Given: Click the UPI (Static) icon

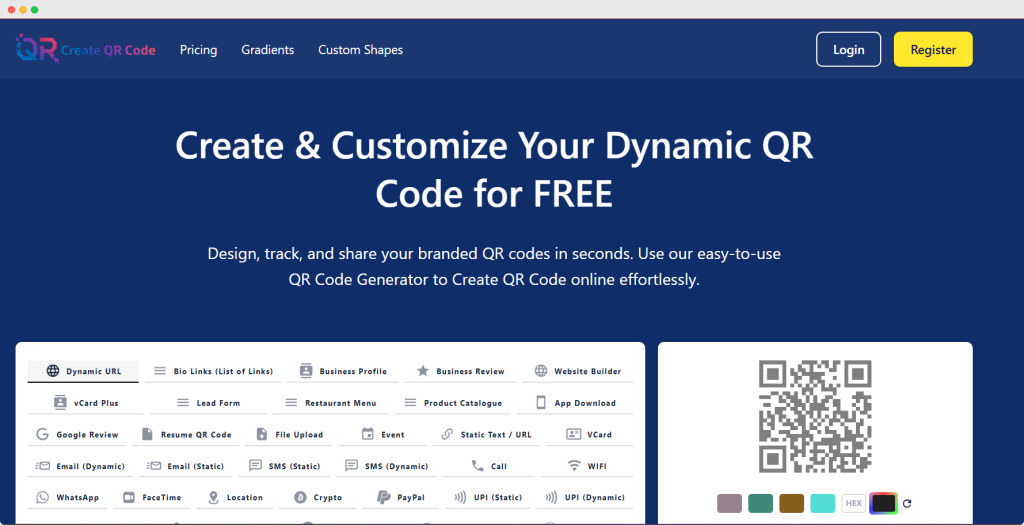Looking at the screenshot, I should 460,498.
